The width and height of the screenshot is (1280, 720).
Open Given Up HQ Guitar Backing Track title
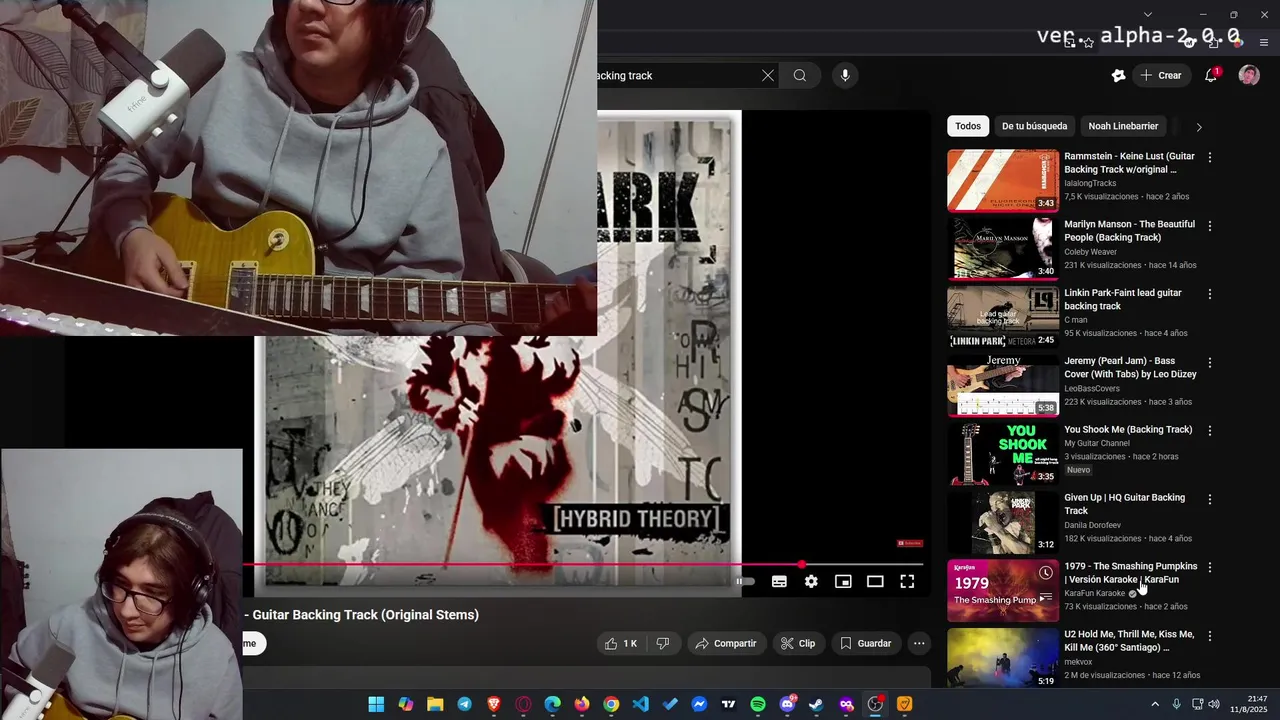(x=1124, y=504)
